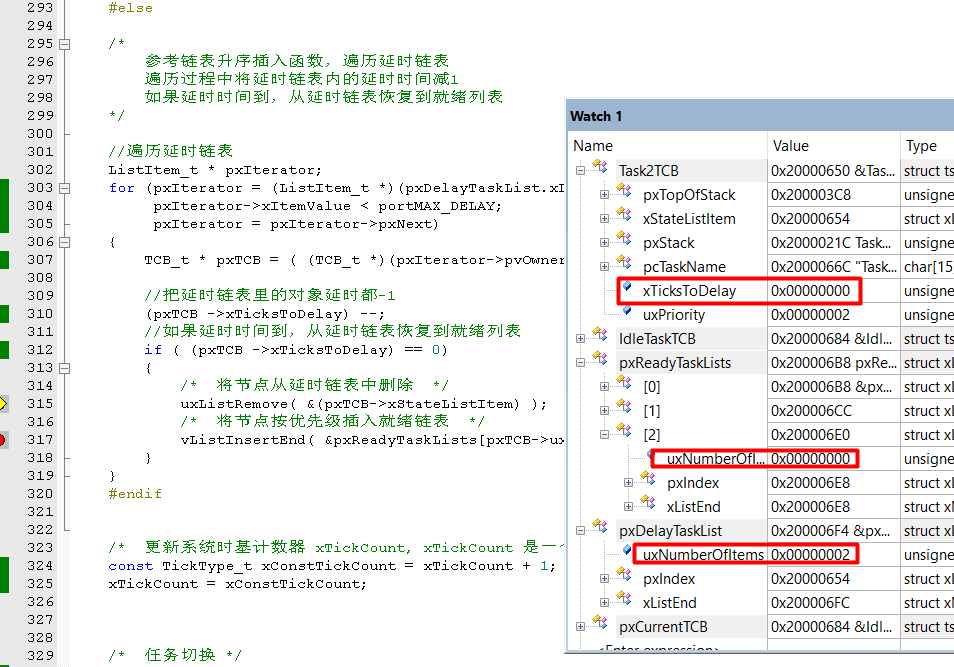954x667 pixels.
Task: Click the icon beside array element [1]
Action: click(624, 407)
